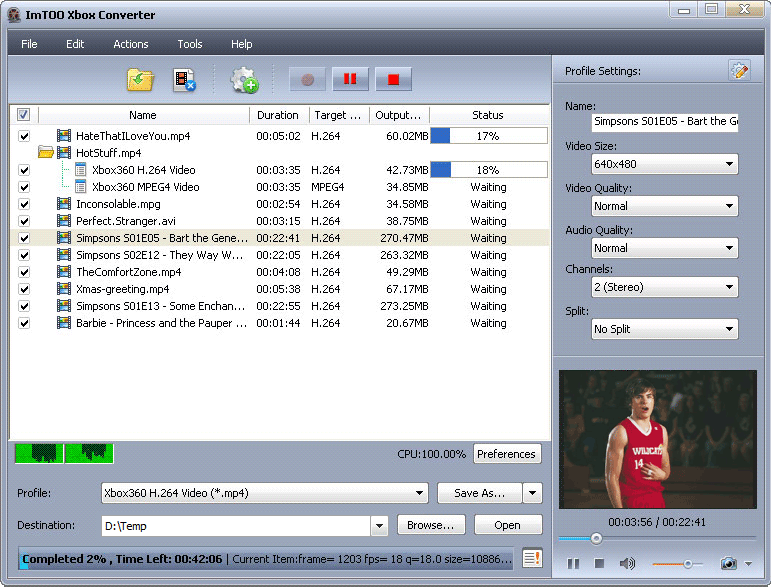Open the Channels 2 (Stereo) dropdown
Image resolution: width=771 pixels, height=587 pixels.
(664, 287)
